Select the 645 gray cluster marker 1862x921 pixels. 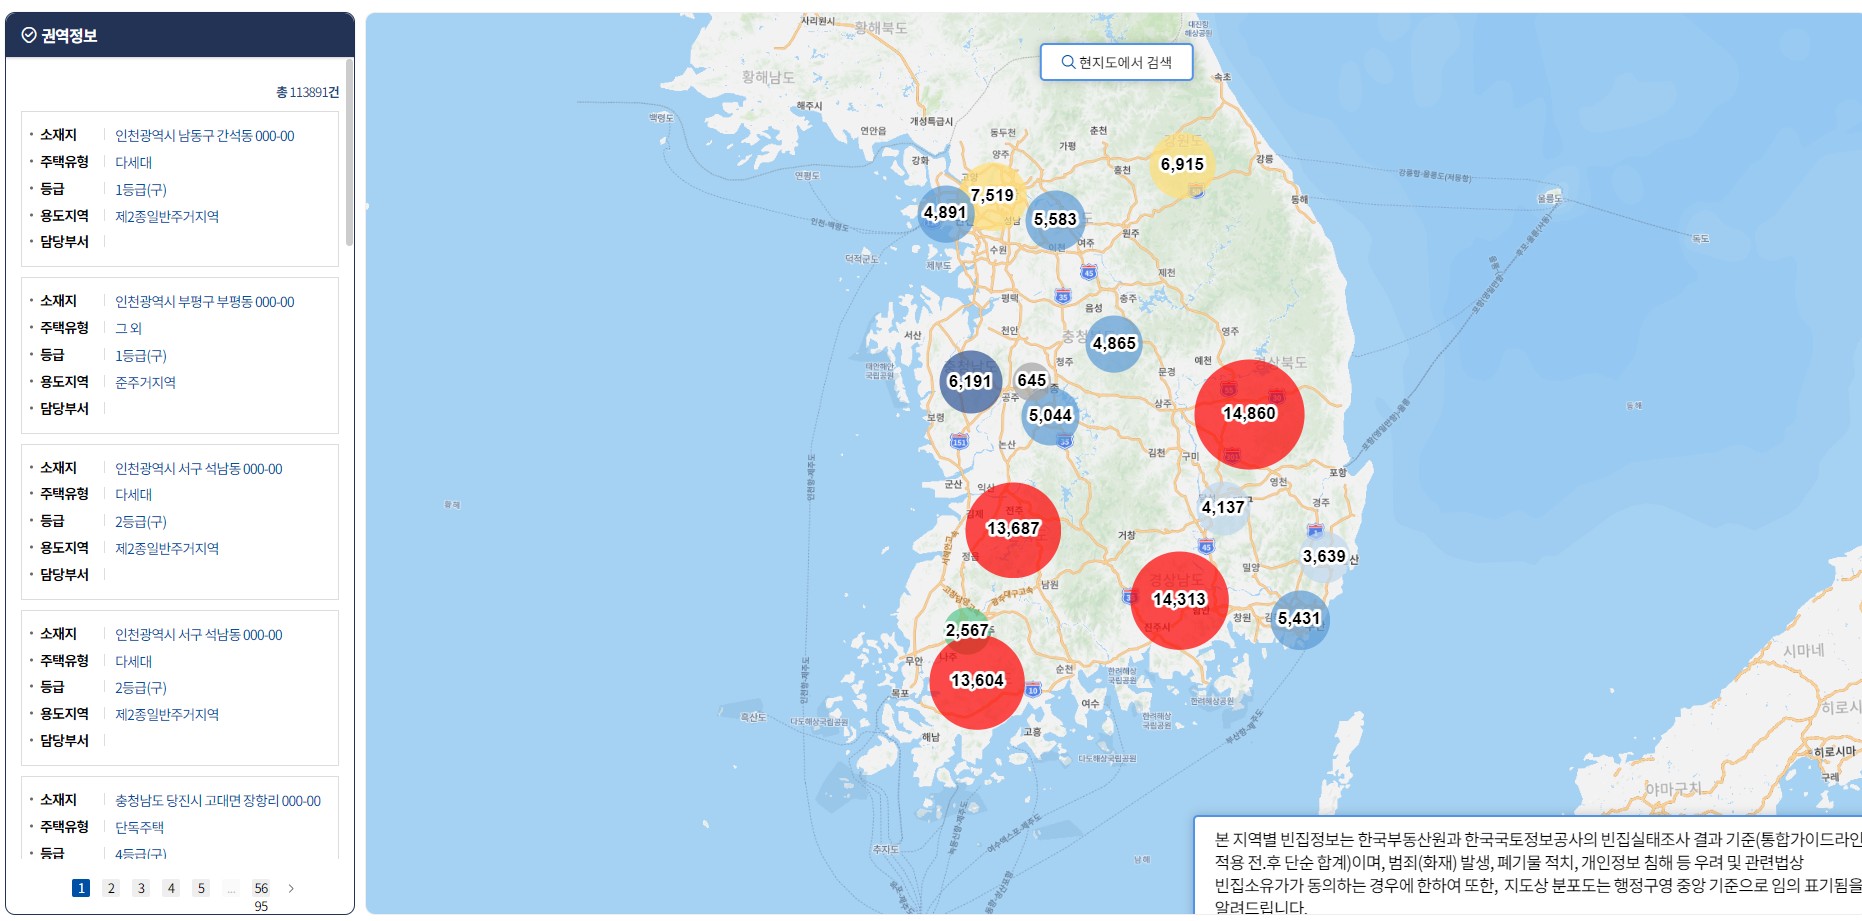(1031, 380)
